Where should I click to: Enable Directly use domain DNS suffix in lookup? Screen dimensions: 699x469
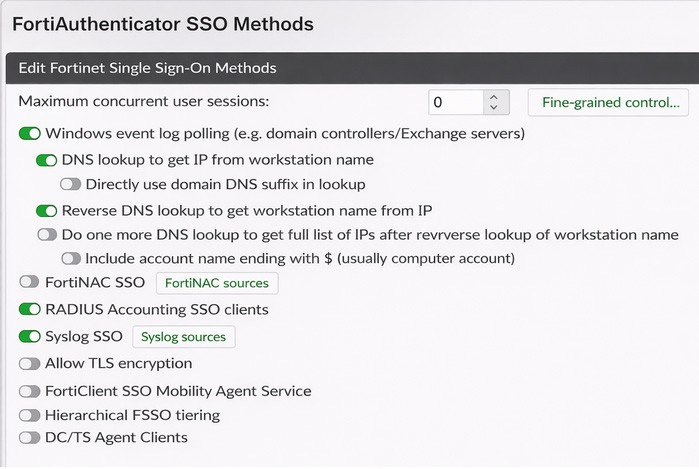(x=71, y=184)
